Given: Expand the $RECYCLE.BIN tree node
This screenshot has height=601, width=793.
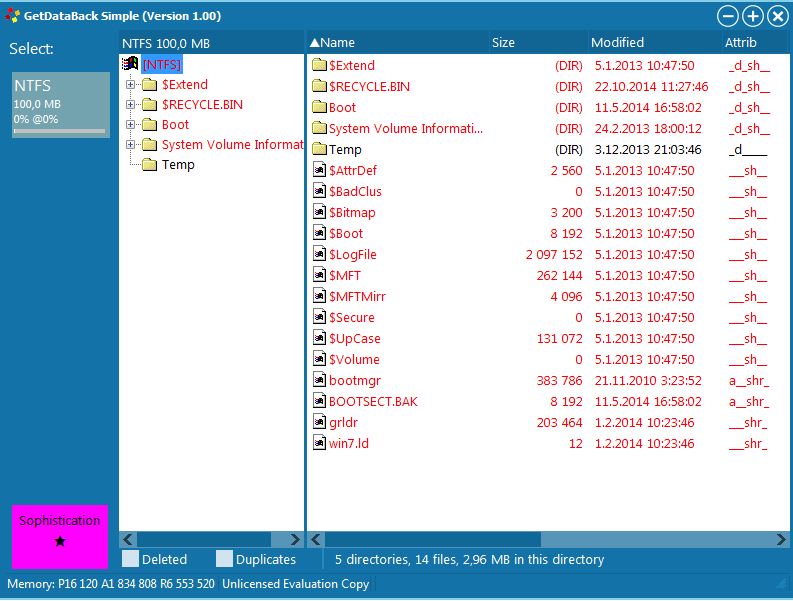Looking at the screenshot, I should (x=130, y=105).
